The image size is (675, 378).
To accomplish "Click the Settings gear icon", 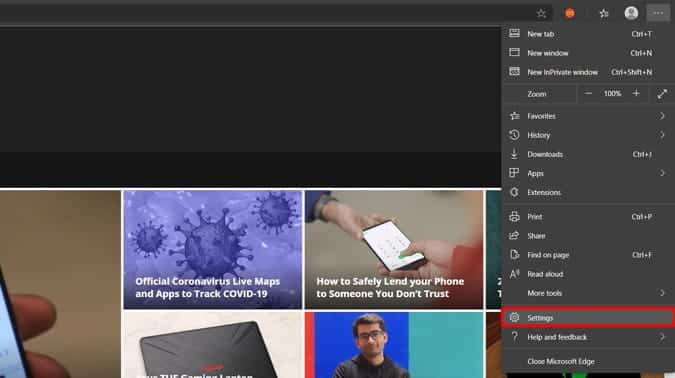I will click(x=514, y=317).
